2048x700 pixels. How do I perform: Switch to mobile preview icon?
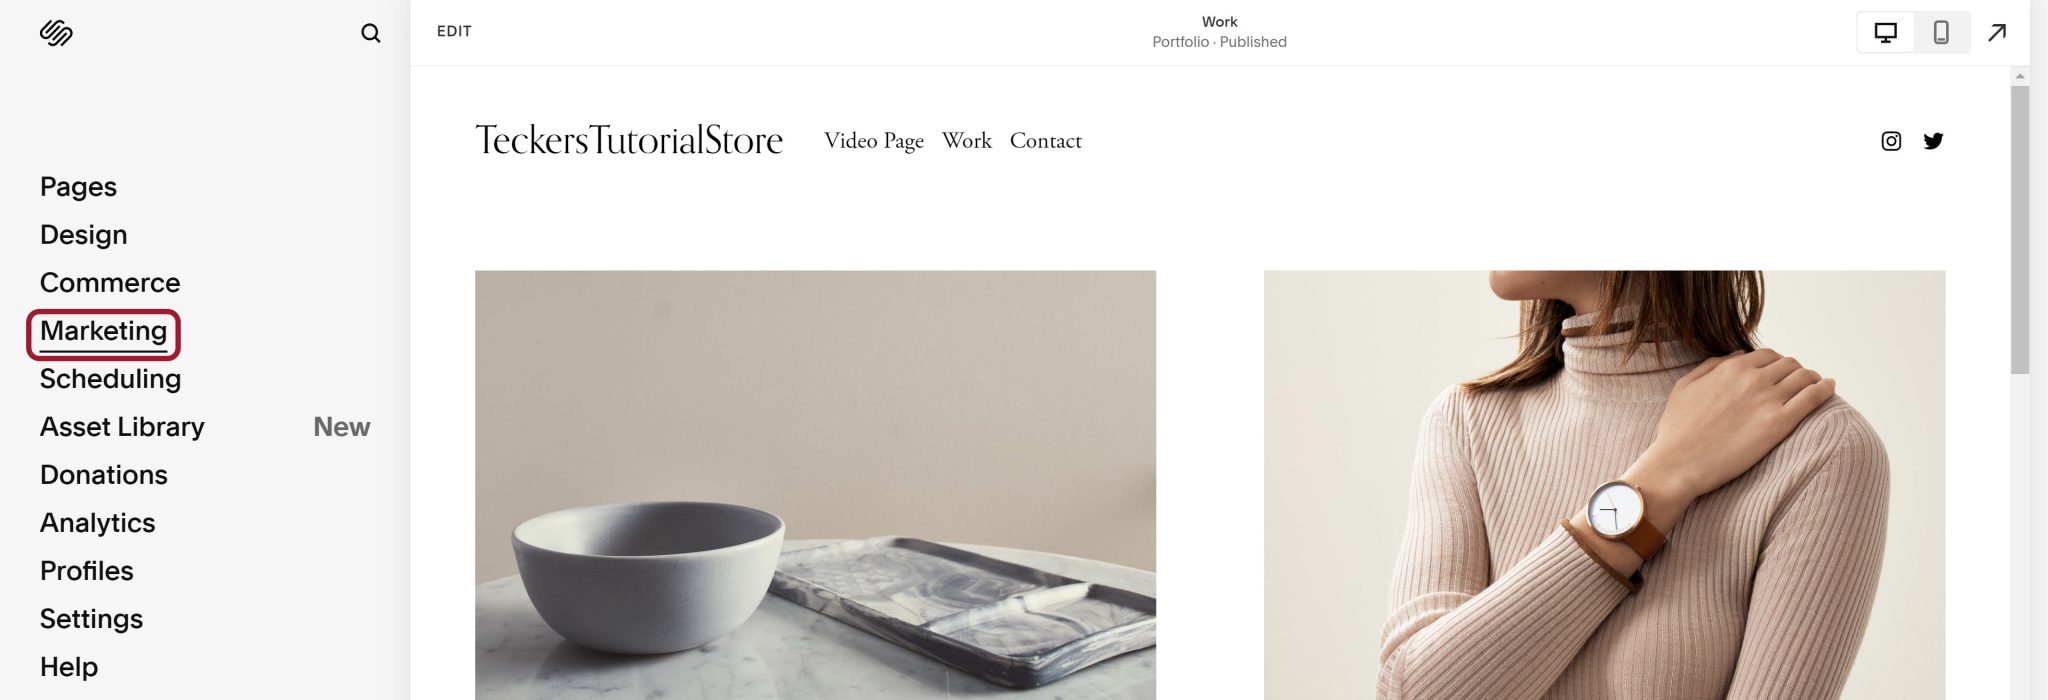[x=1941, y=33]
